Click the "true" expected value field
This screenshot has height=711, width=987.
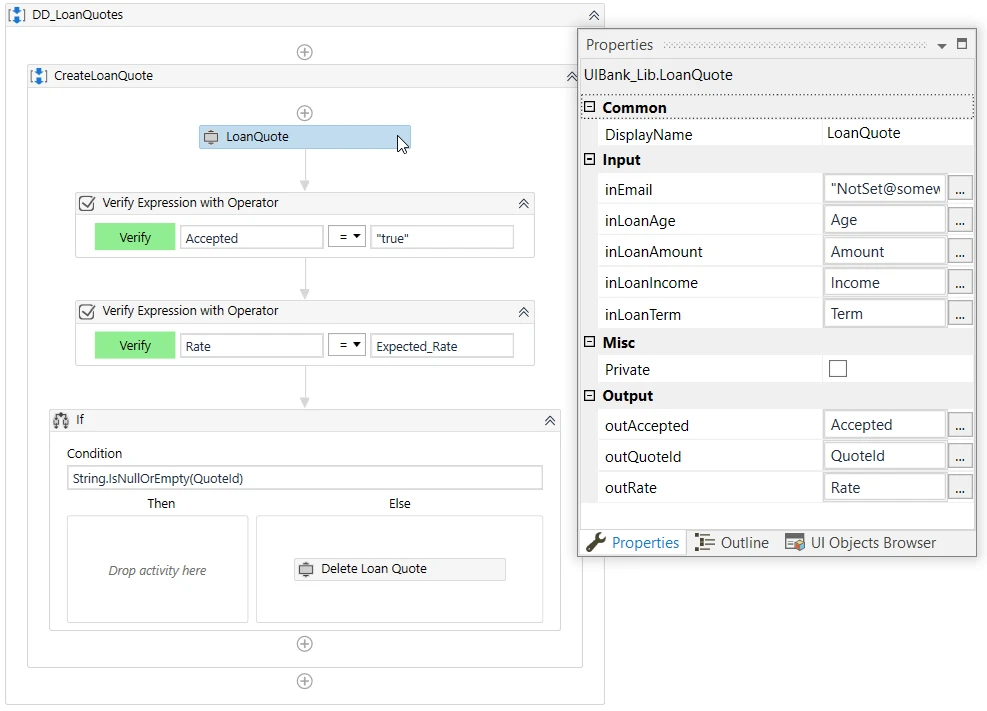point(442,238)
